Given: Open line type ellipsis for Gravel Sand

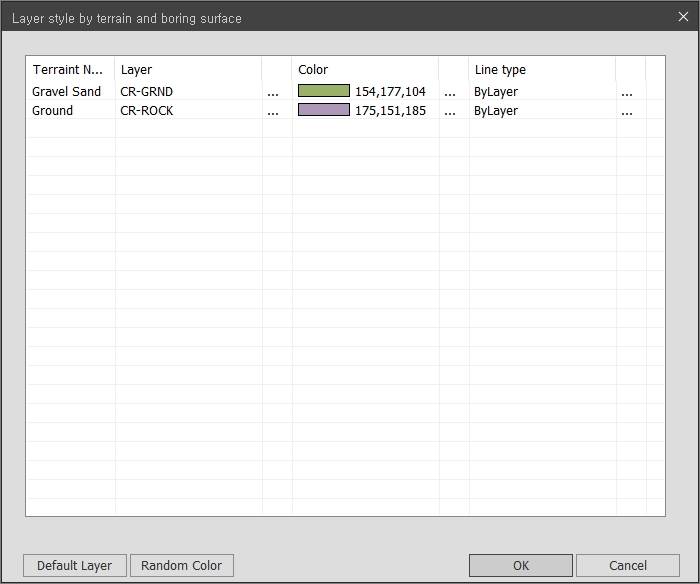Looking at the screenshot, I should [x=627, y=92].
